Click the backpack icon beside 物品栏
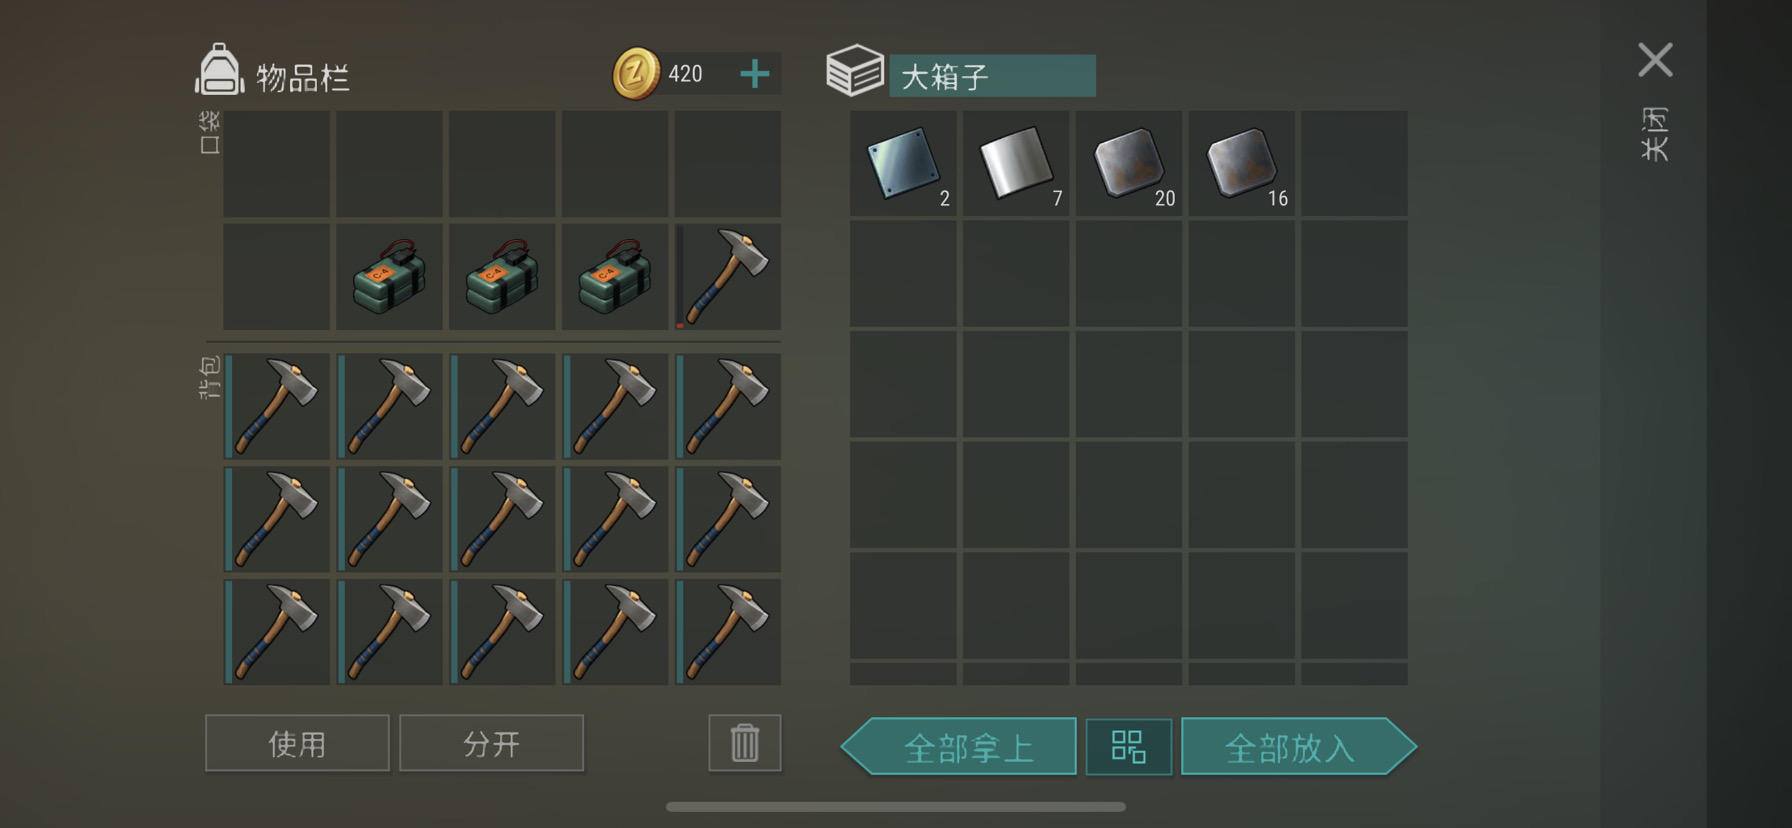1792x828 pixels. click(x=219, y=70)
